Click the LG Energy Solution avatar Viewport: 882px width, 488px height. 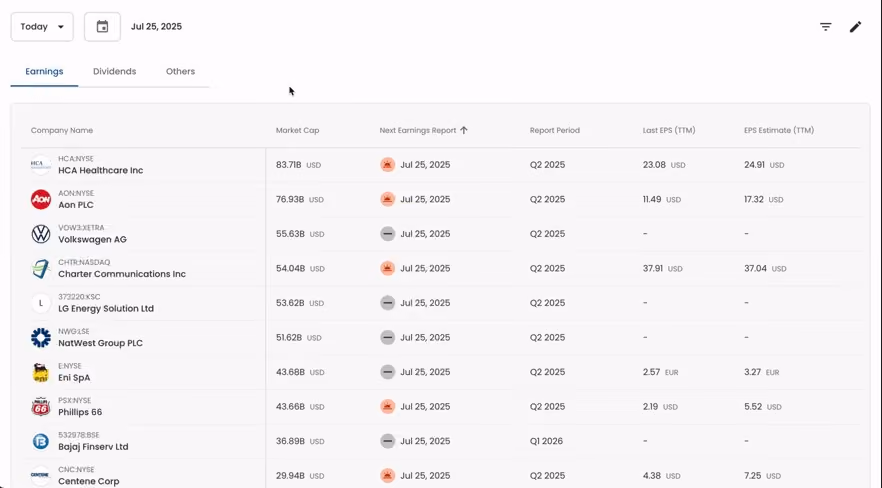[x=40, y=303]
